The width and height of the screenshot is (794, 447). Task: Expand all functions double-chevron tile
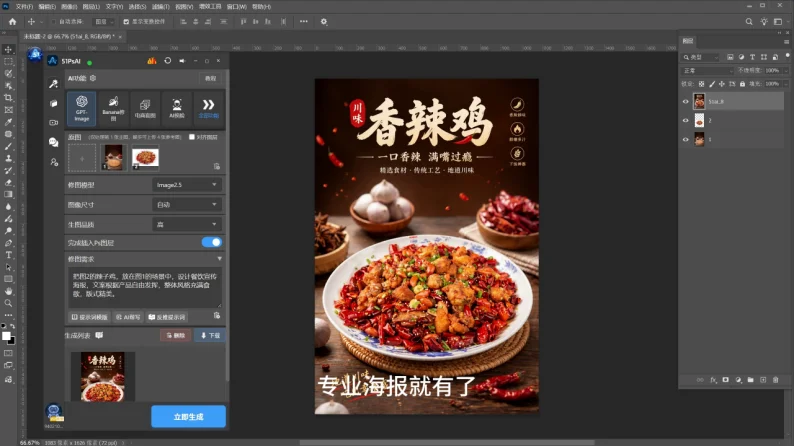(208, 108)
